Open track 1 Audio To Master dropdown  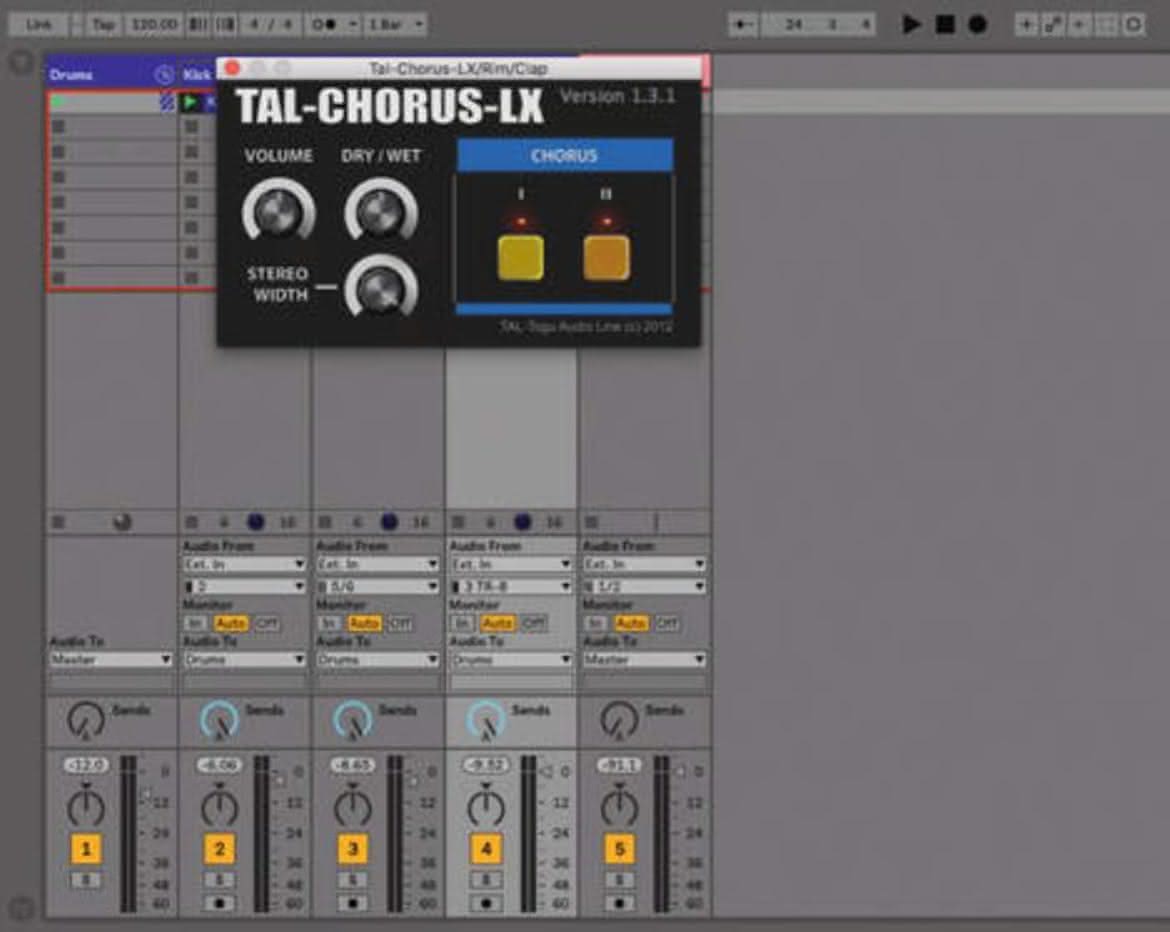pyautogui.click(x=111, y=660)
